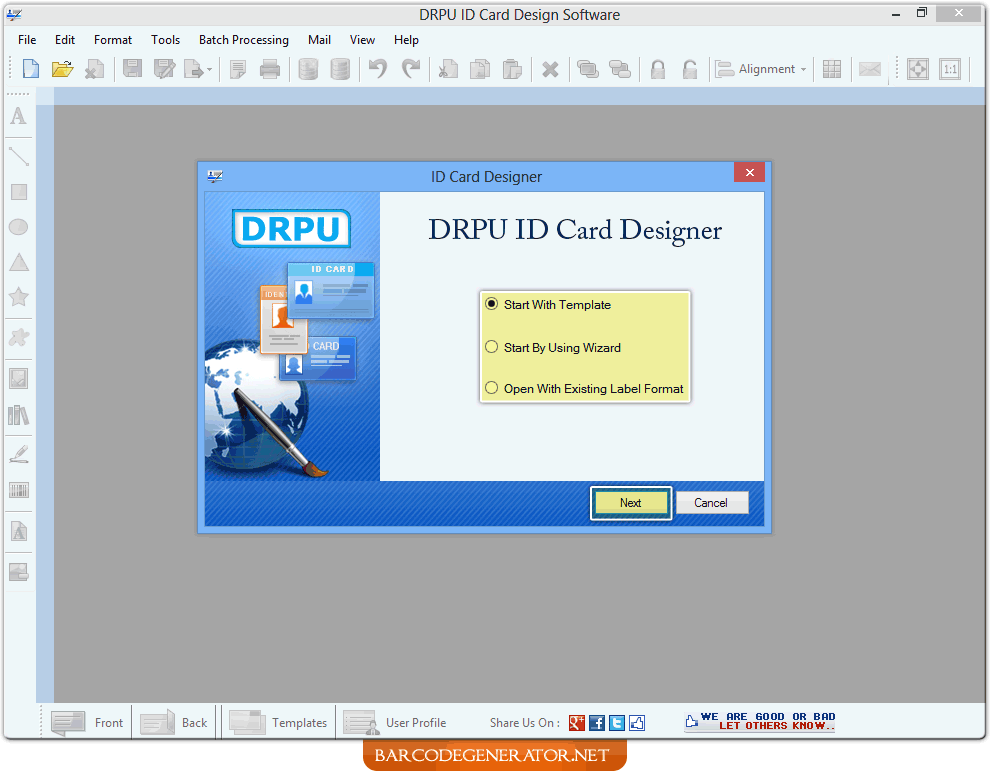Click the envelope mail toolbar icon
The width and height of the screenshot is (990, 771).
[869, 69]
